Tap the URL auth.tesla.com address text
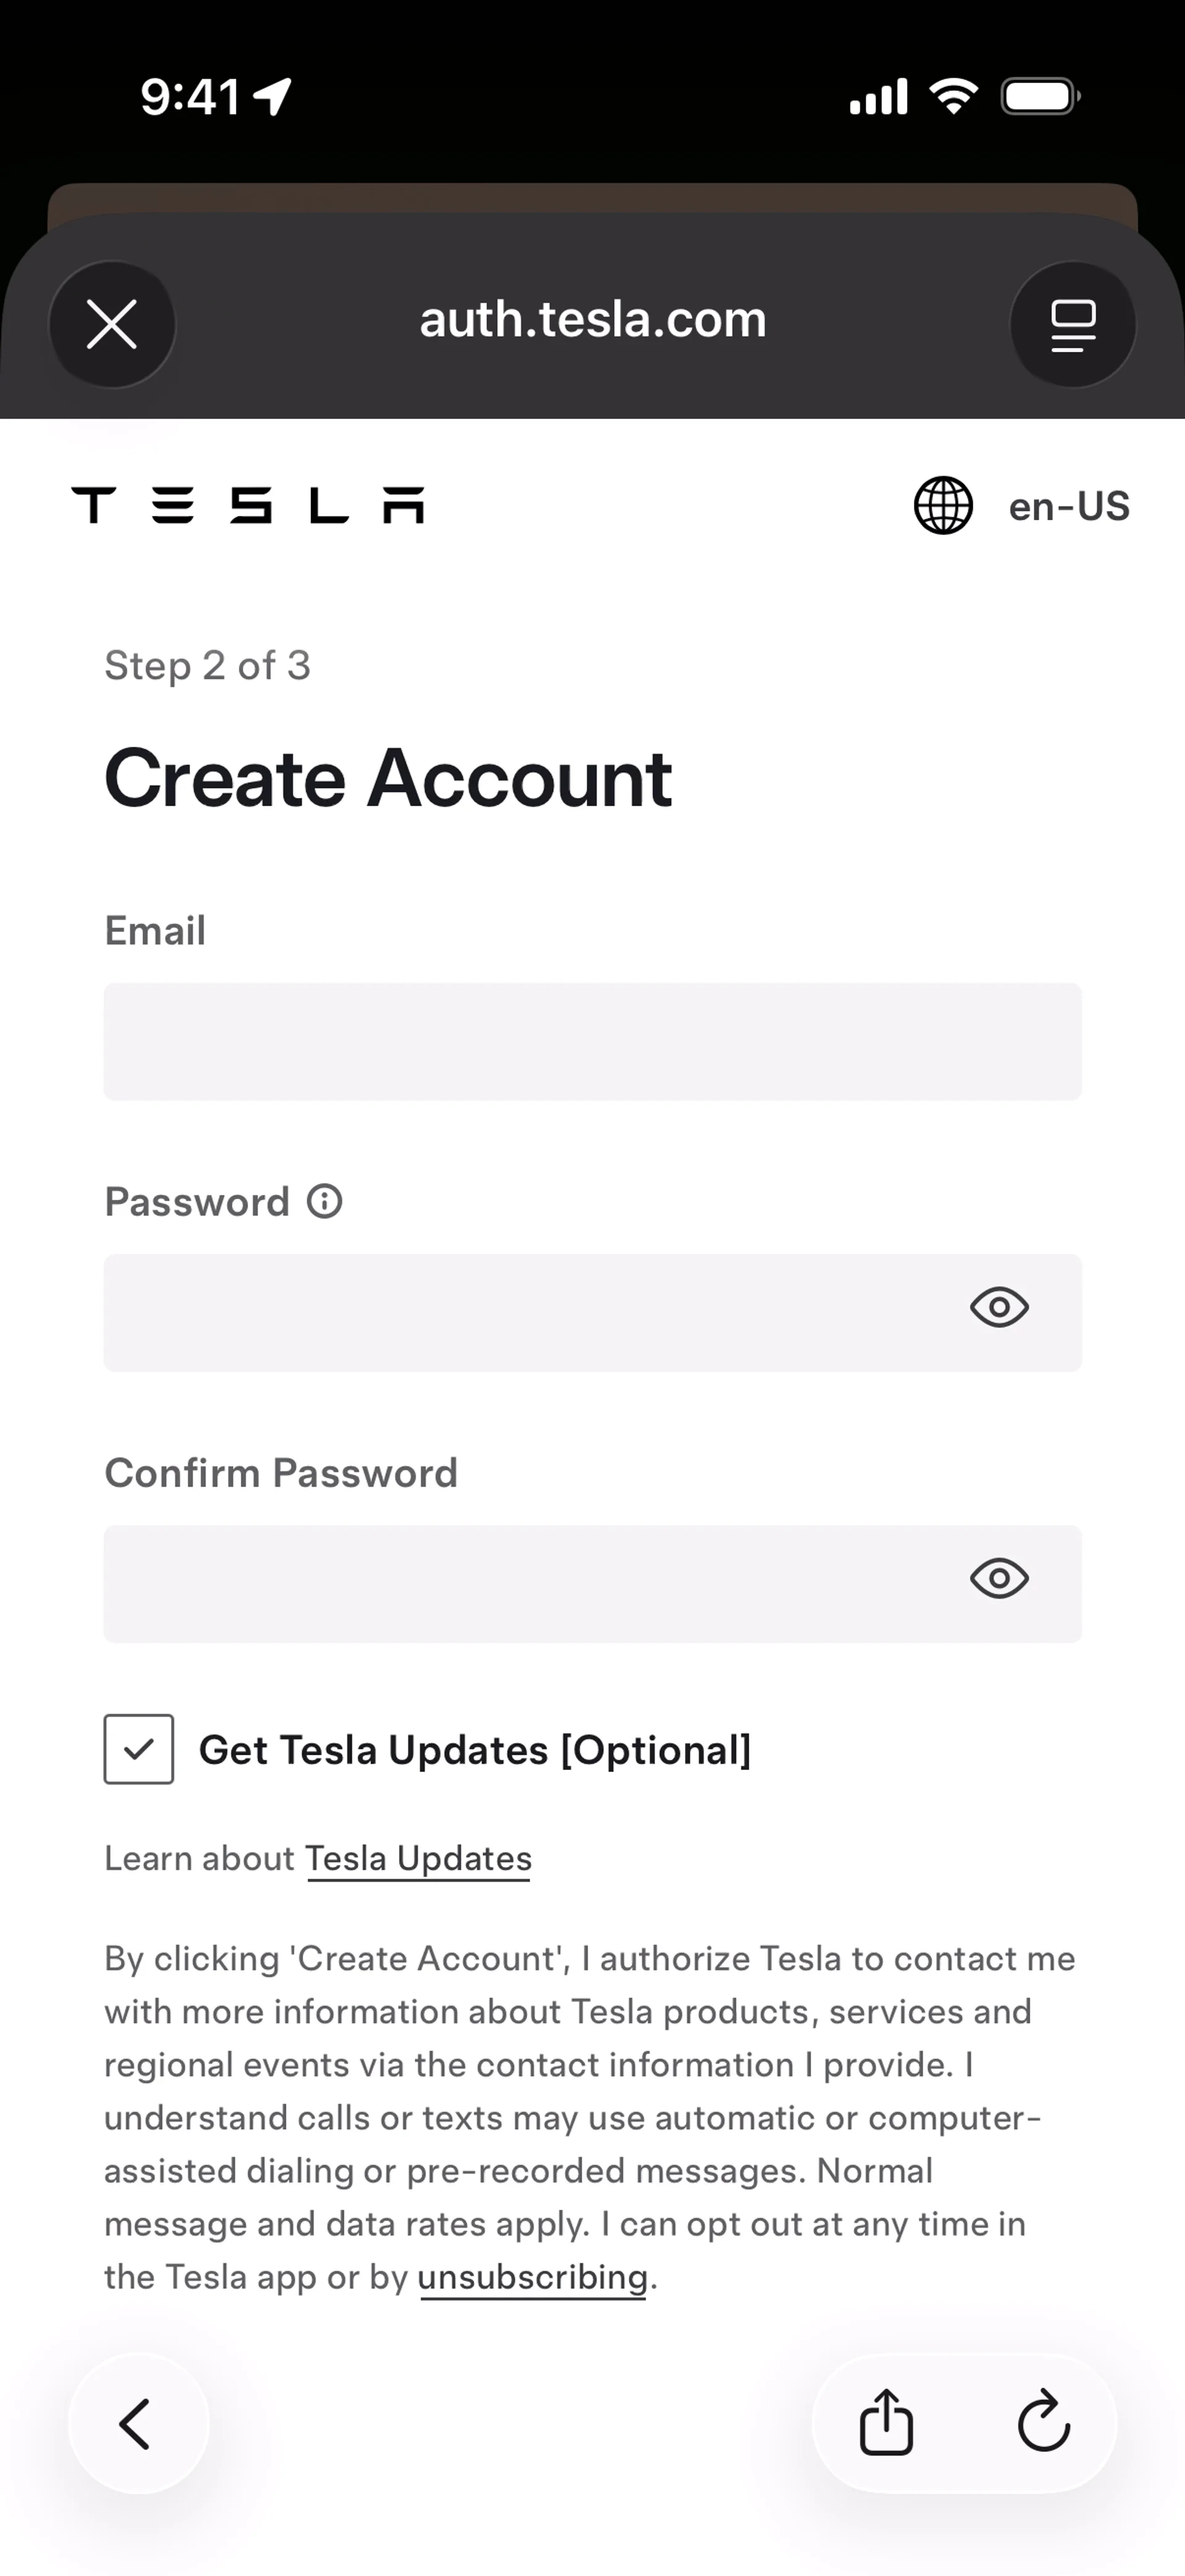The height and width of the screenshot is (2576, 1185). point(592,320)
